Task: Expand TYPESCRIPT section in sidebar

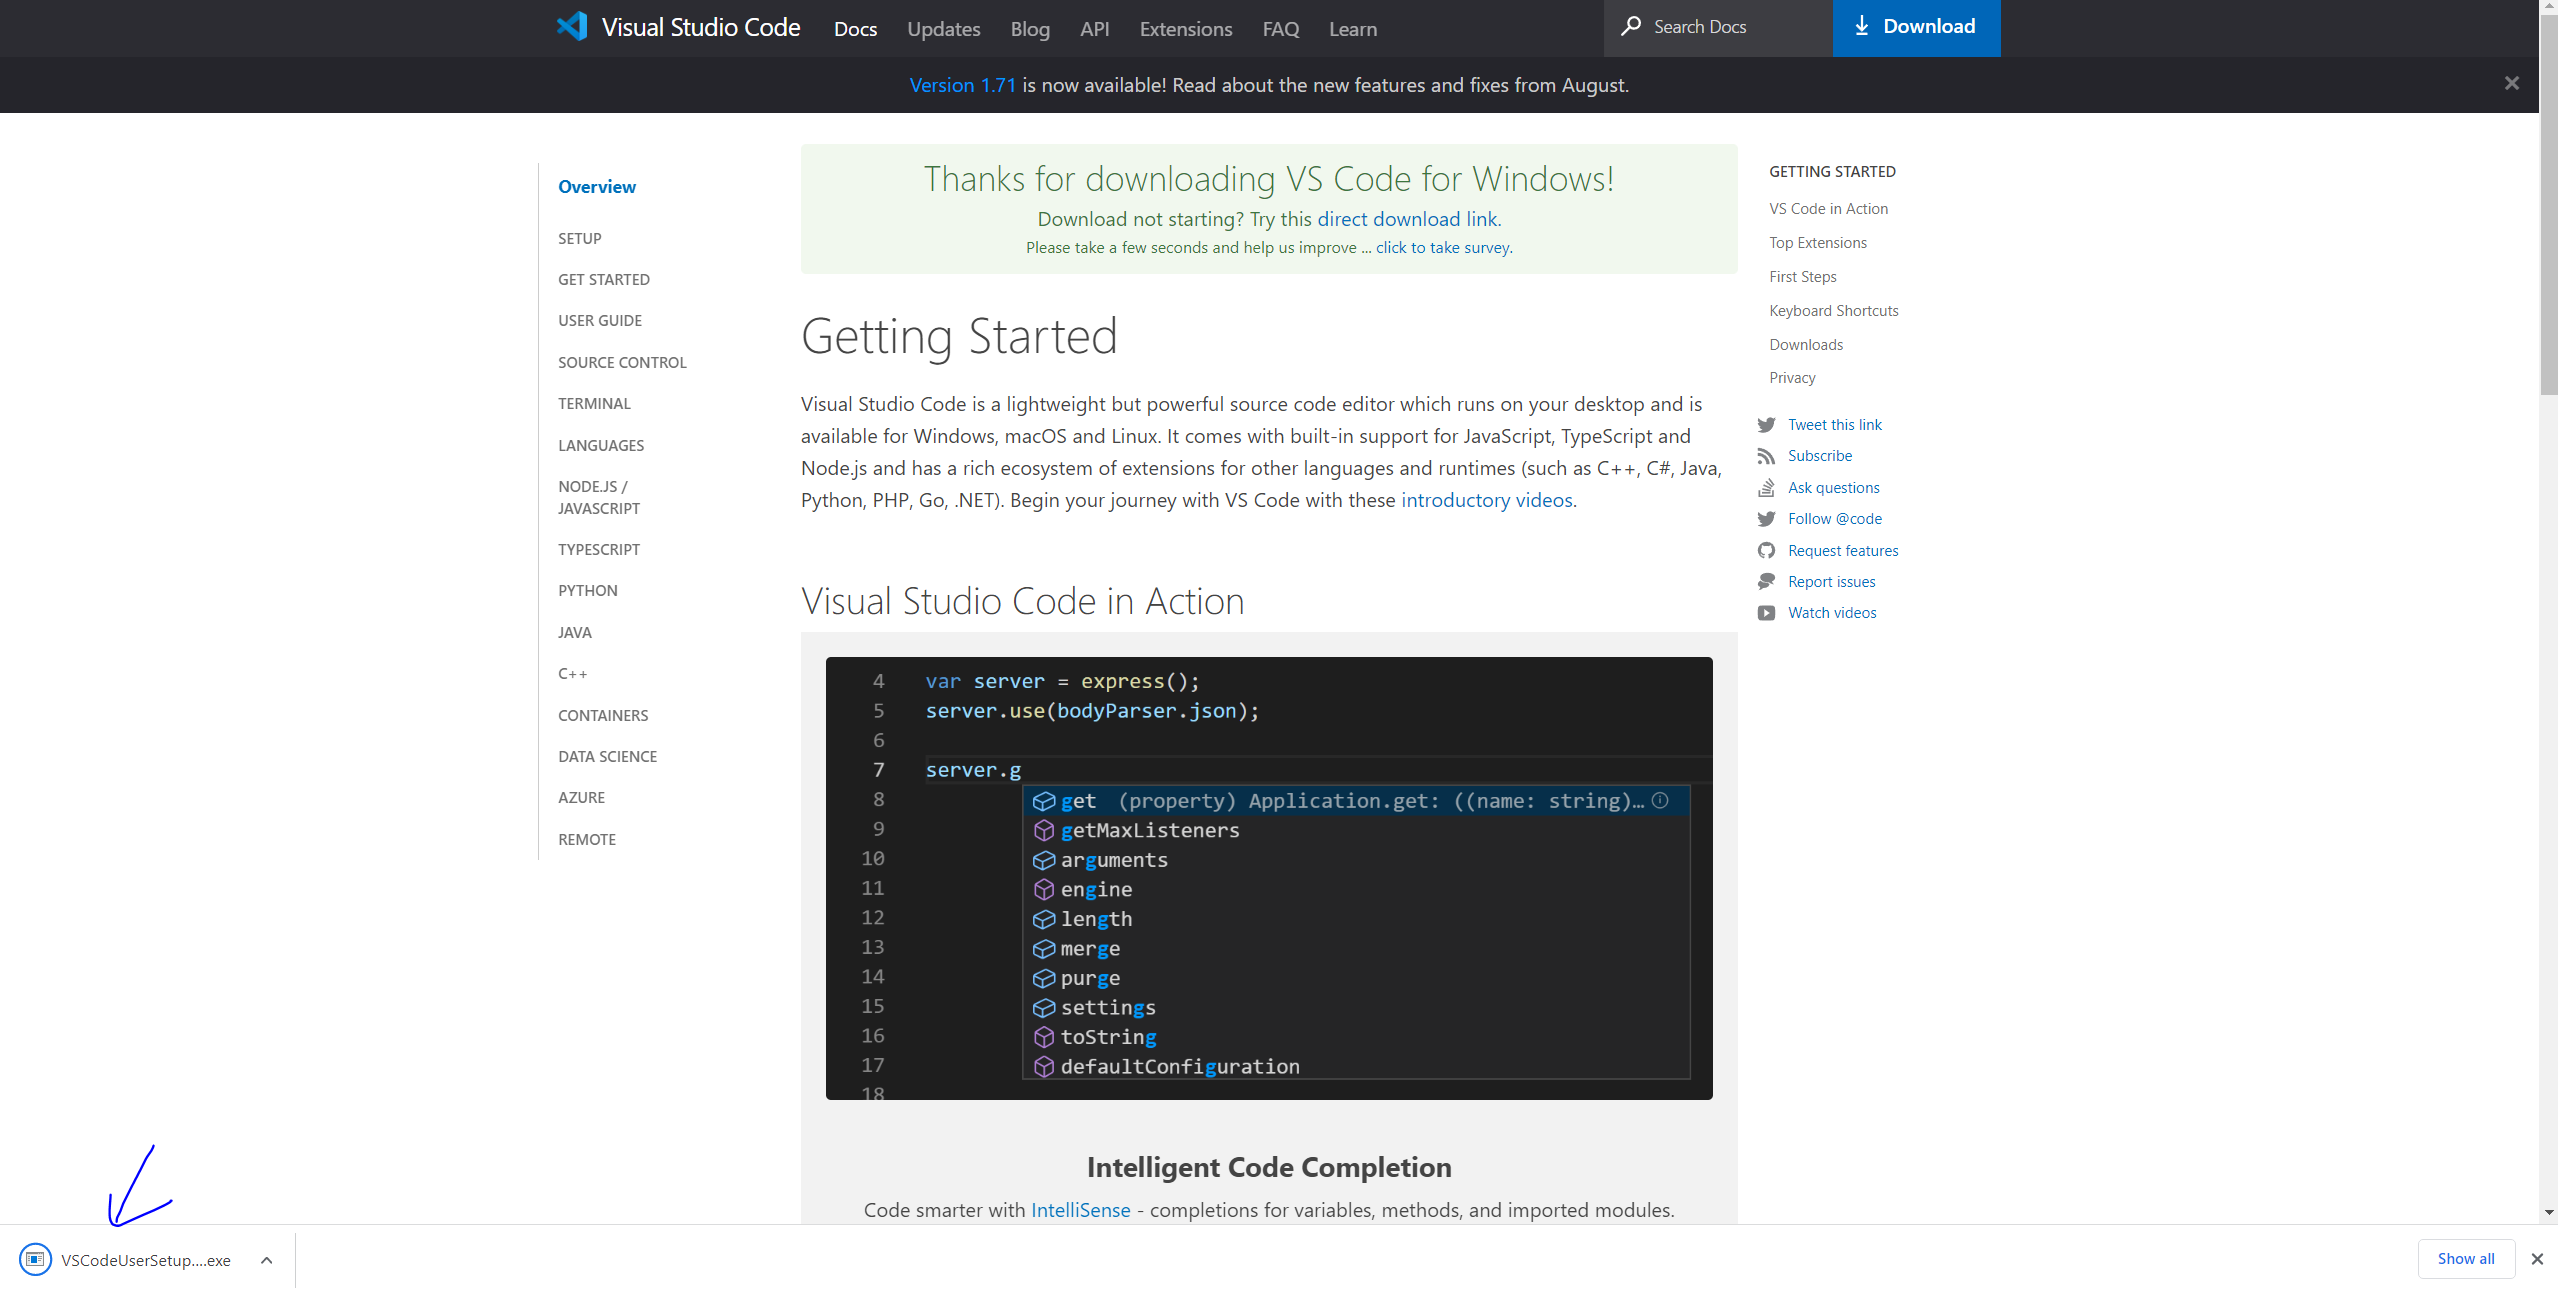Action: tap(598, 549)
